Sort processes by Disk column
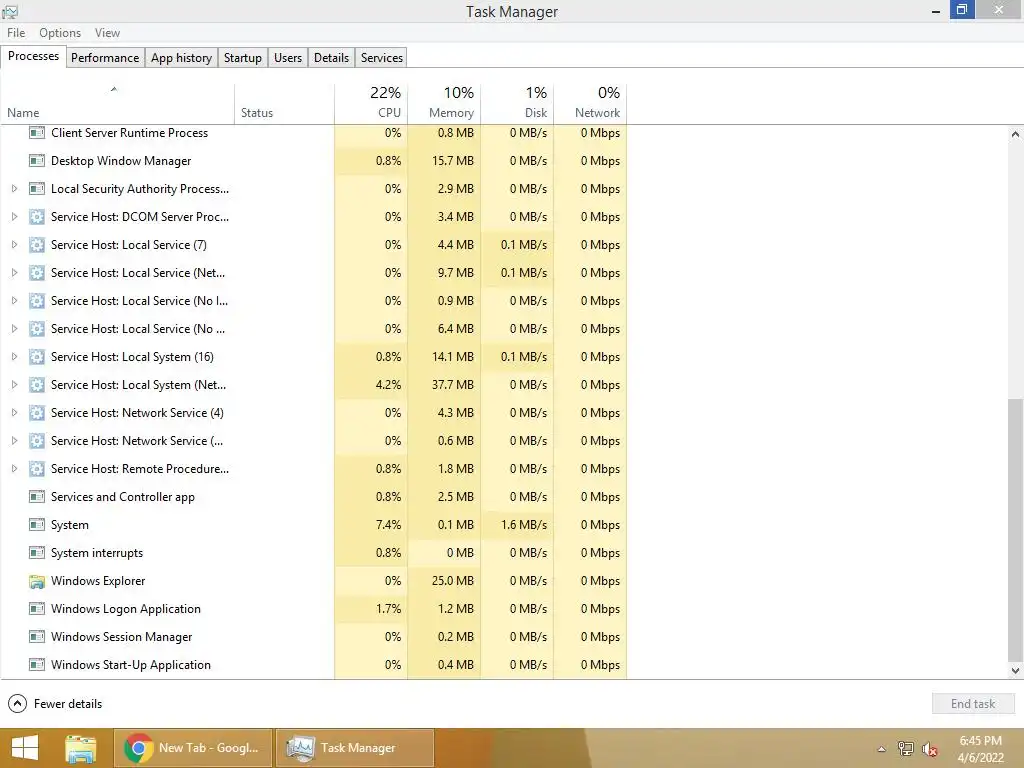The width and height of the screenshot is (1024, 768). click(517, 104)
